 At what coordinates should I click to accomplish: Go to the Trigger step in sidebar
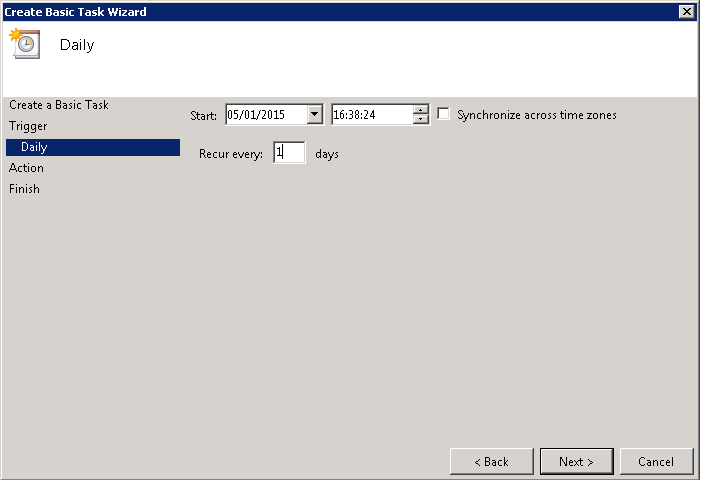point(28,126)
